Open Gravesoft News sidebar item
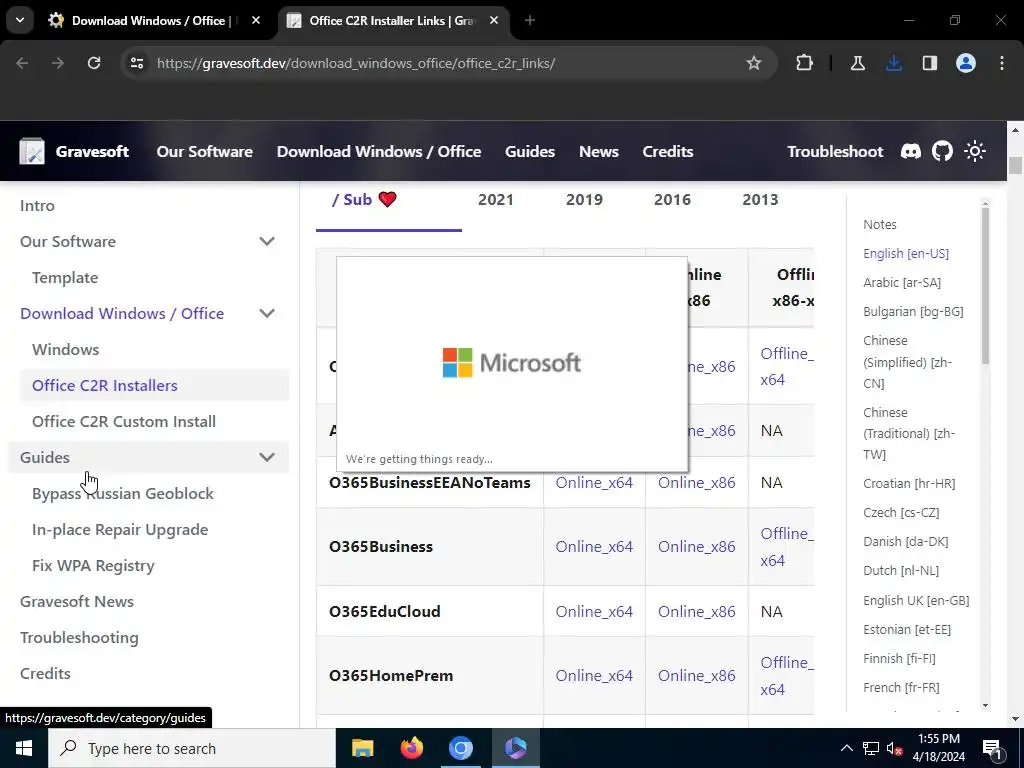This screenshot has width=1024, height=768. tap(77, 601)
